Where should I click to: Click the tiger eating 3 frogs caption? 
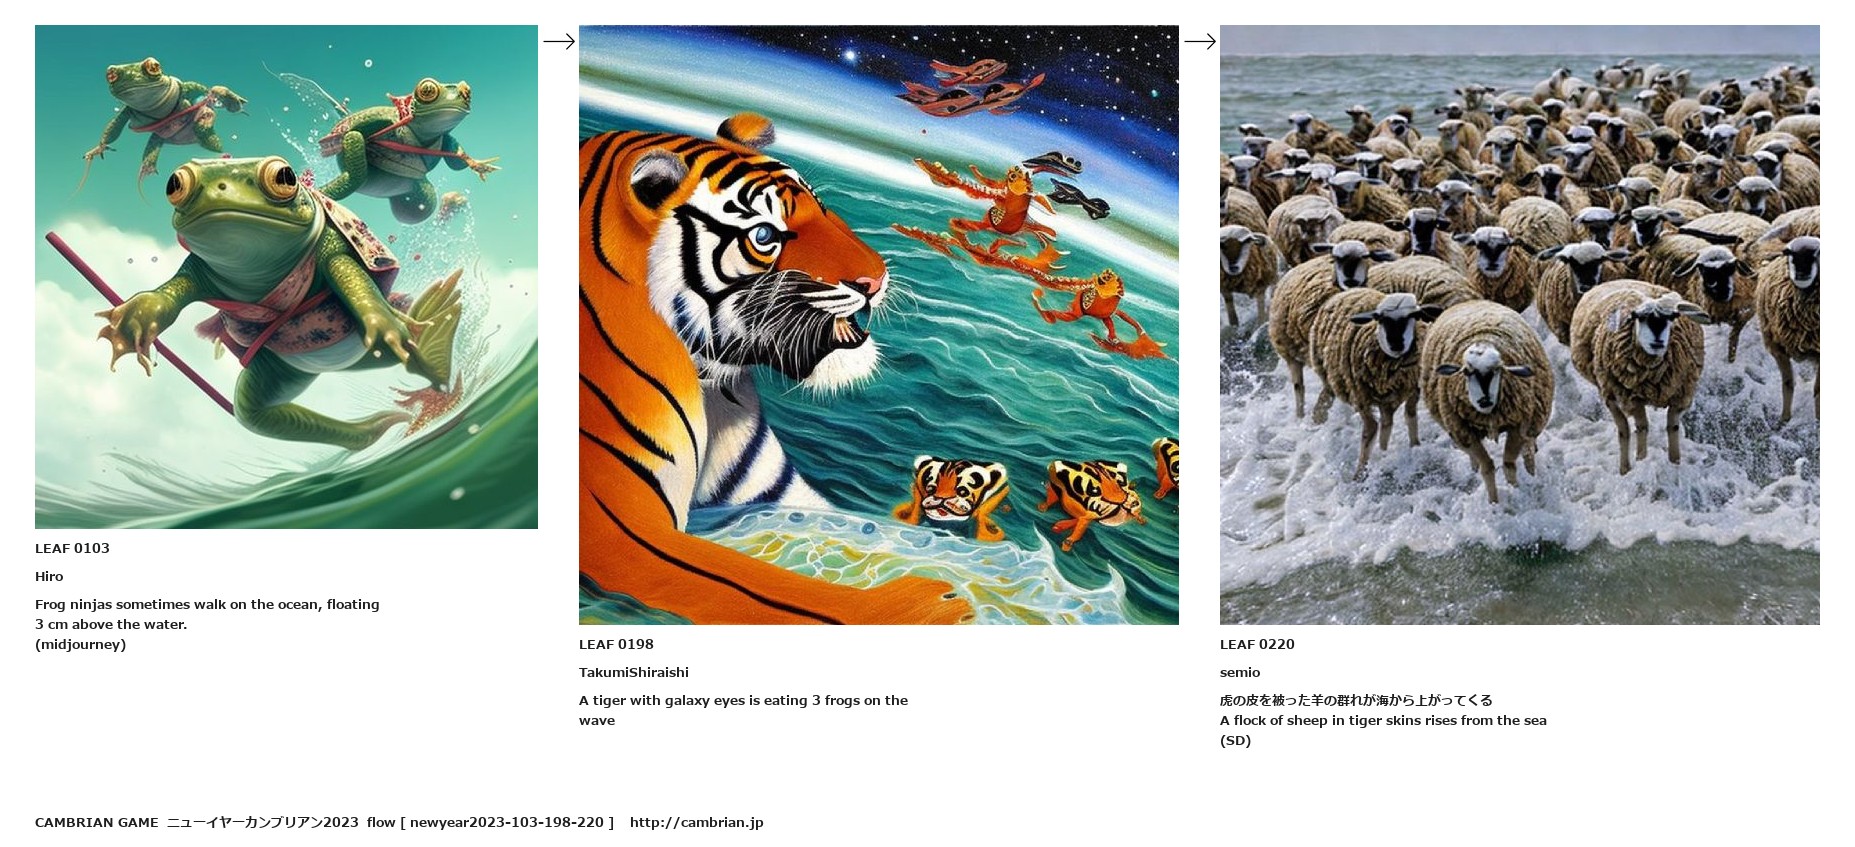point(743,710)
